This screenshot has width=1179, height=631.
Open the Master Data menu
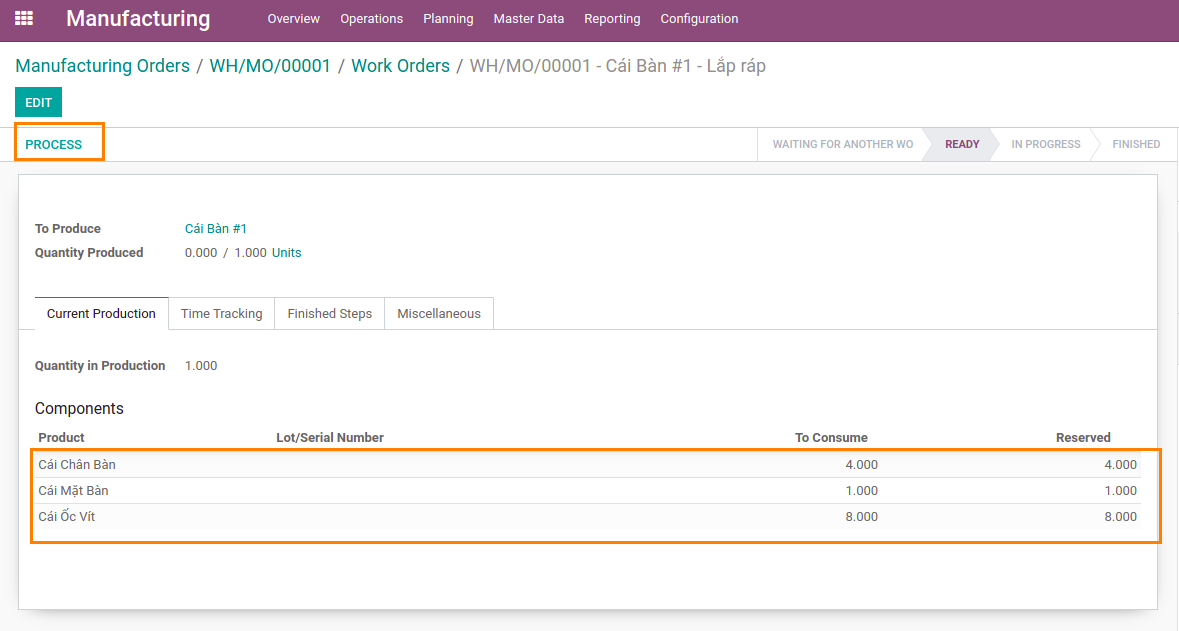point(529,19)
